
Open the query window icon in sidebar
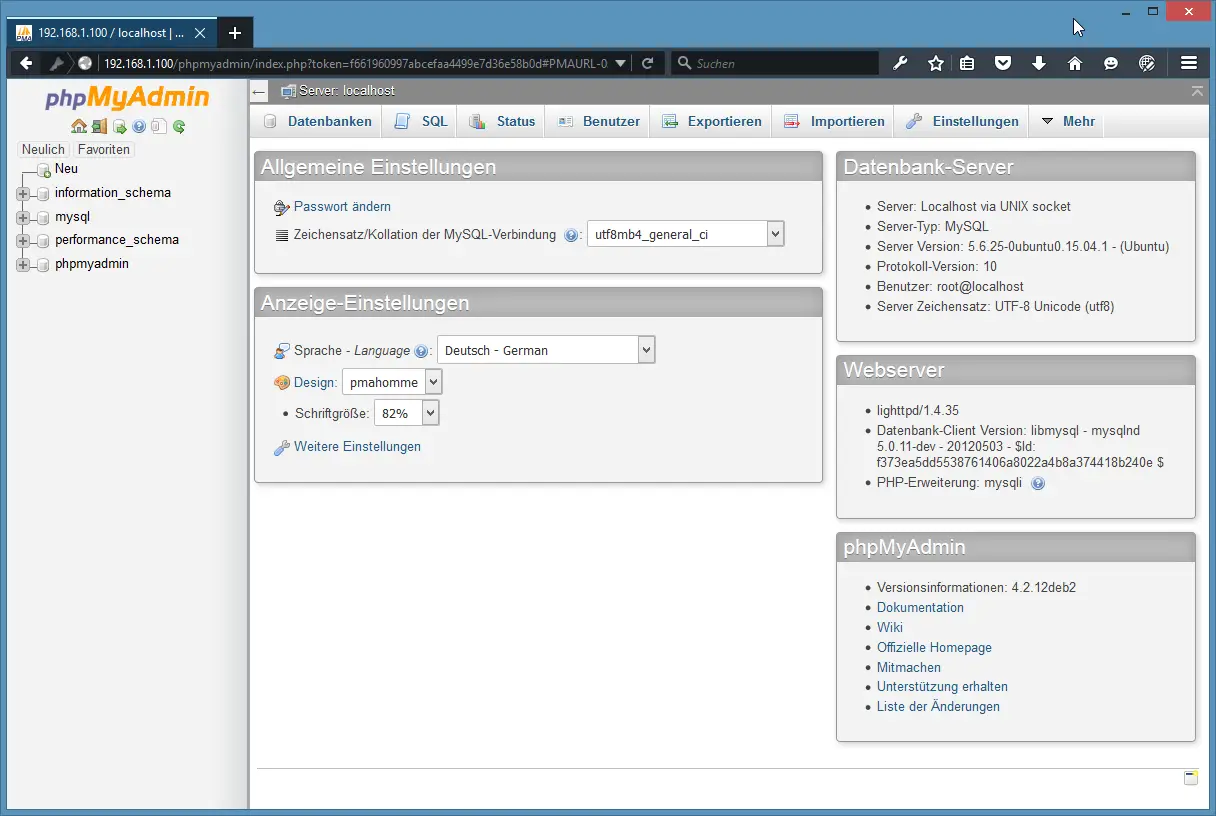120,127
